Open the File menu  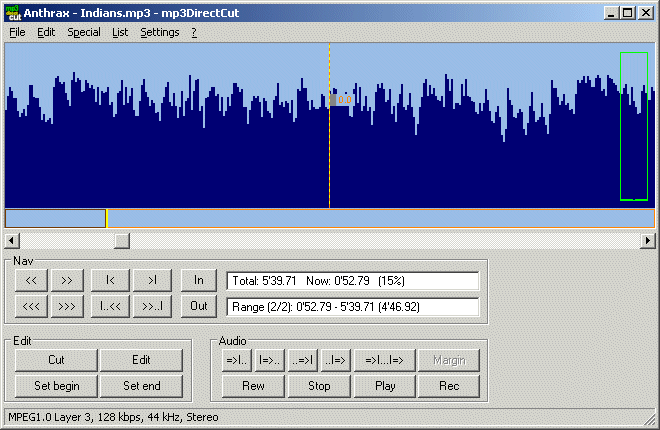[x=17, y=32]
